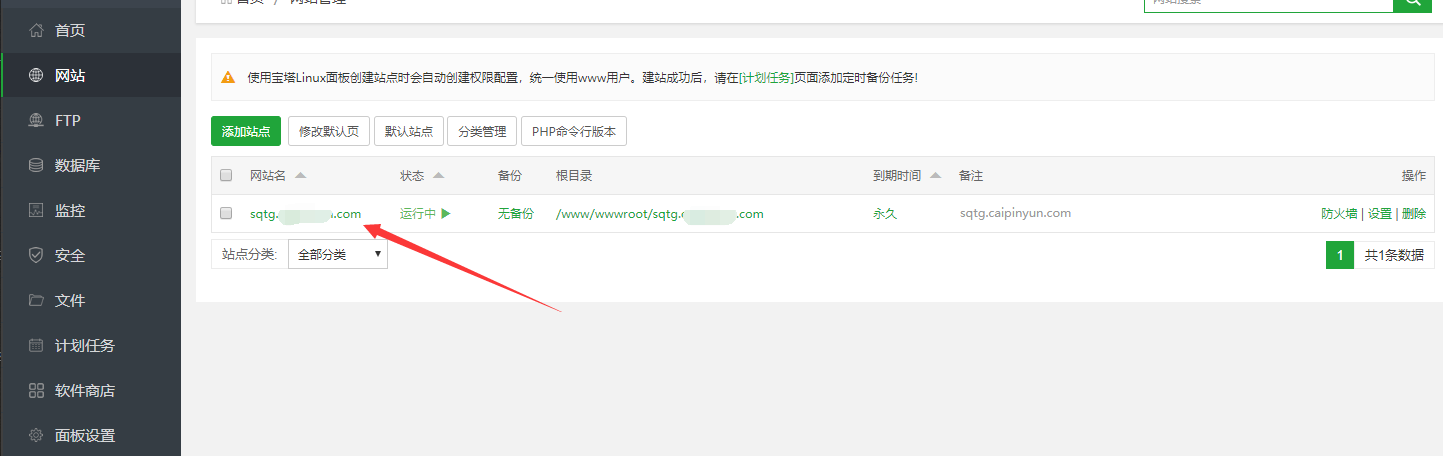Open 面板设置 in the sidebar
Viewport: 1443px width, 456px height.
(84, 436)
